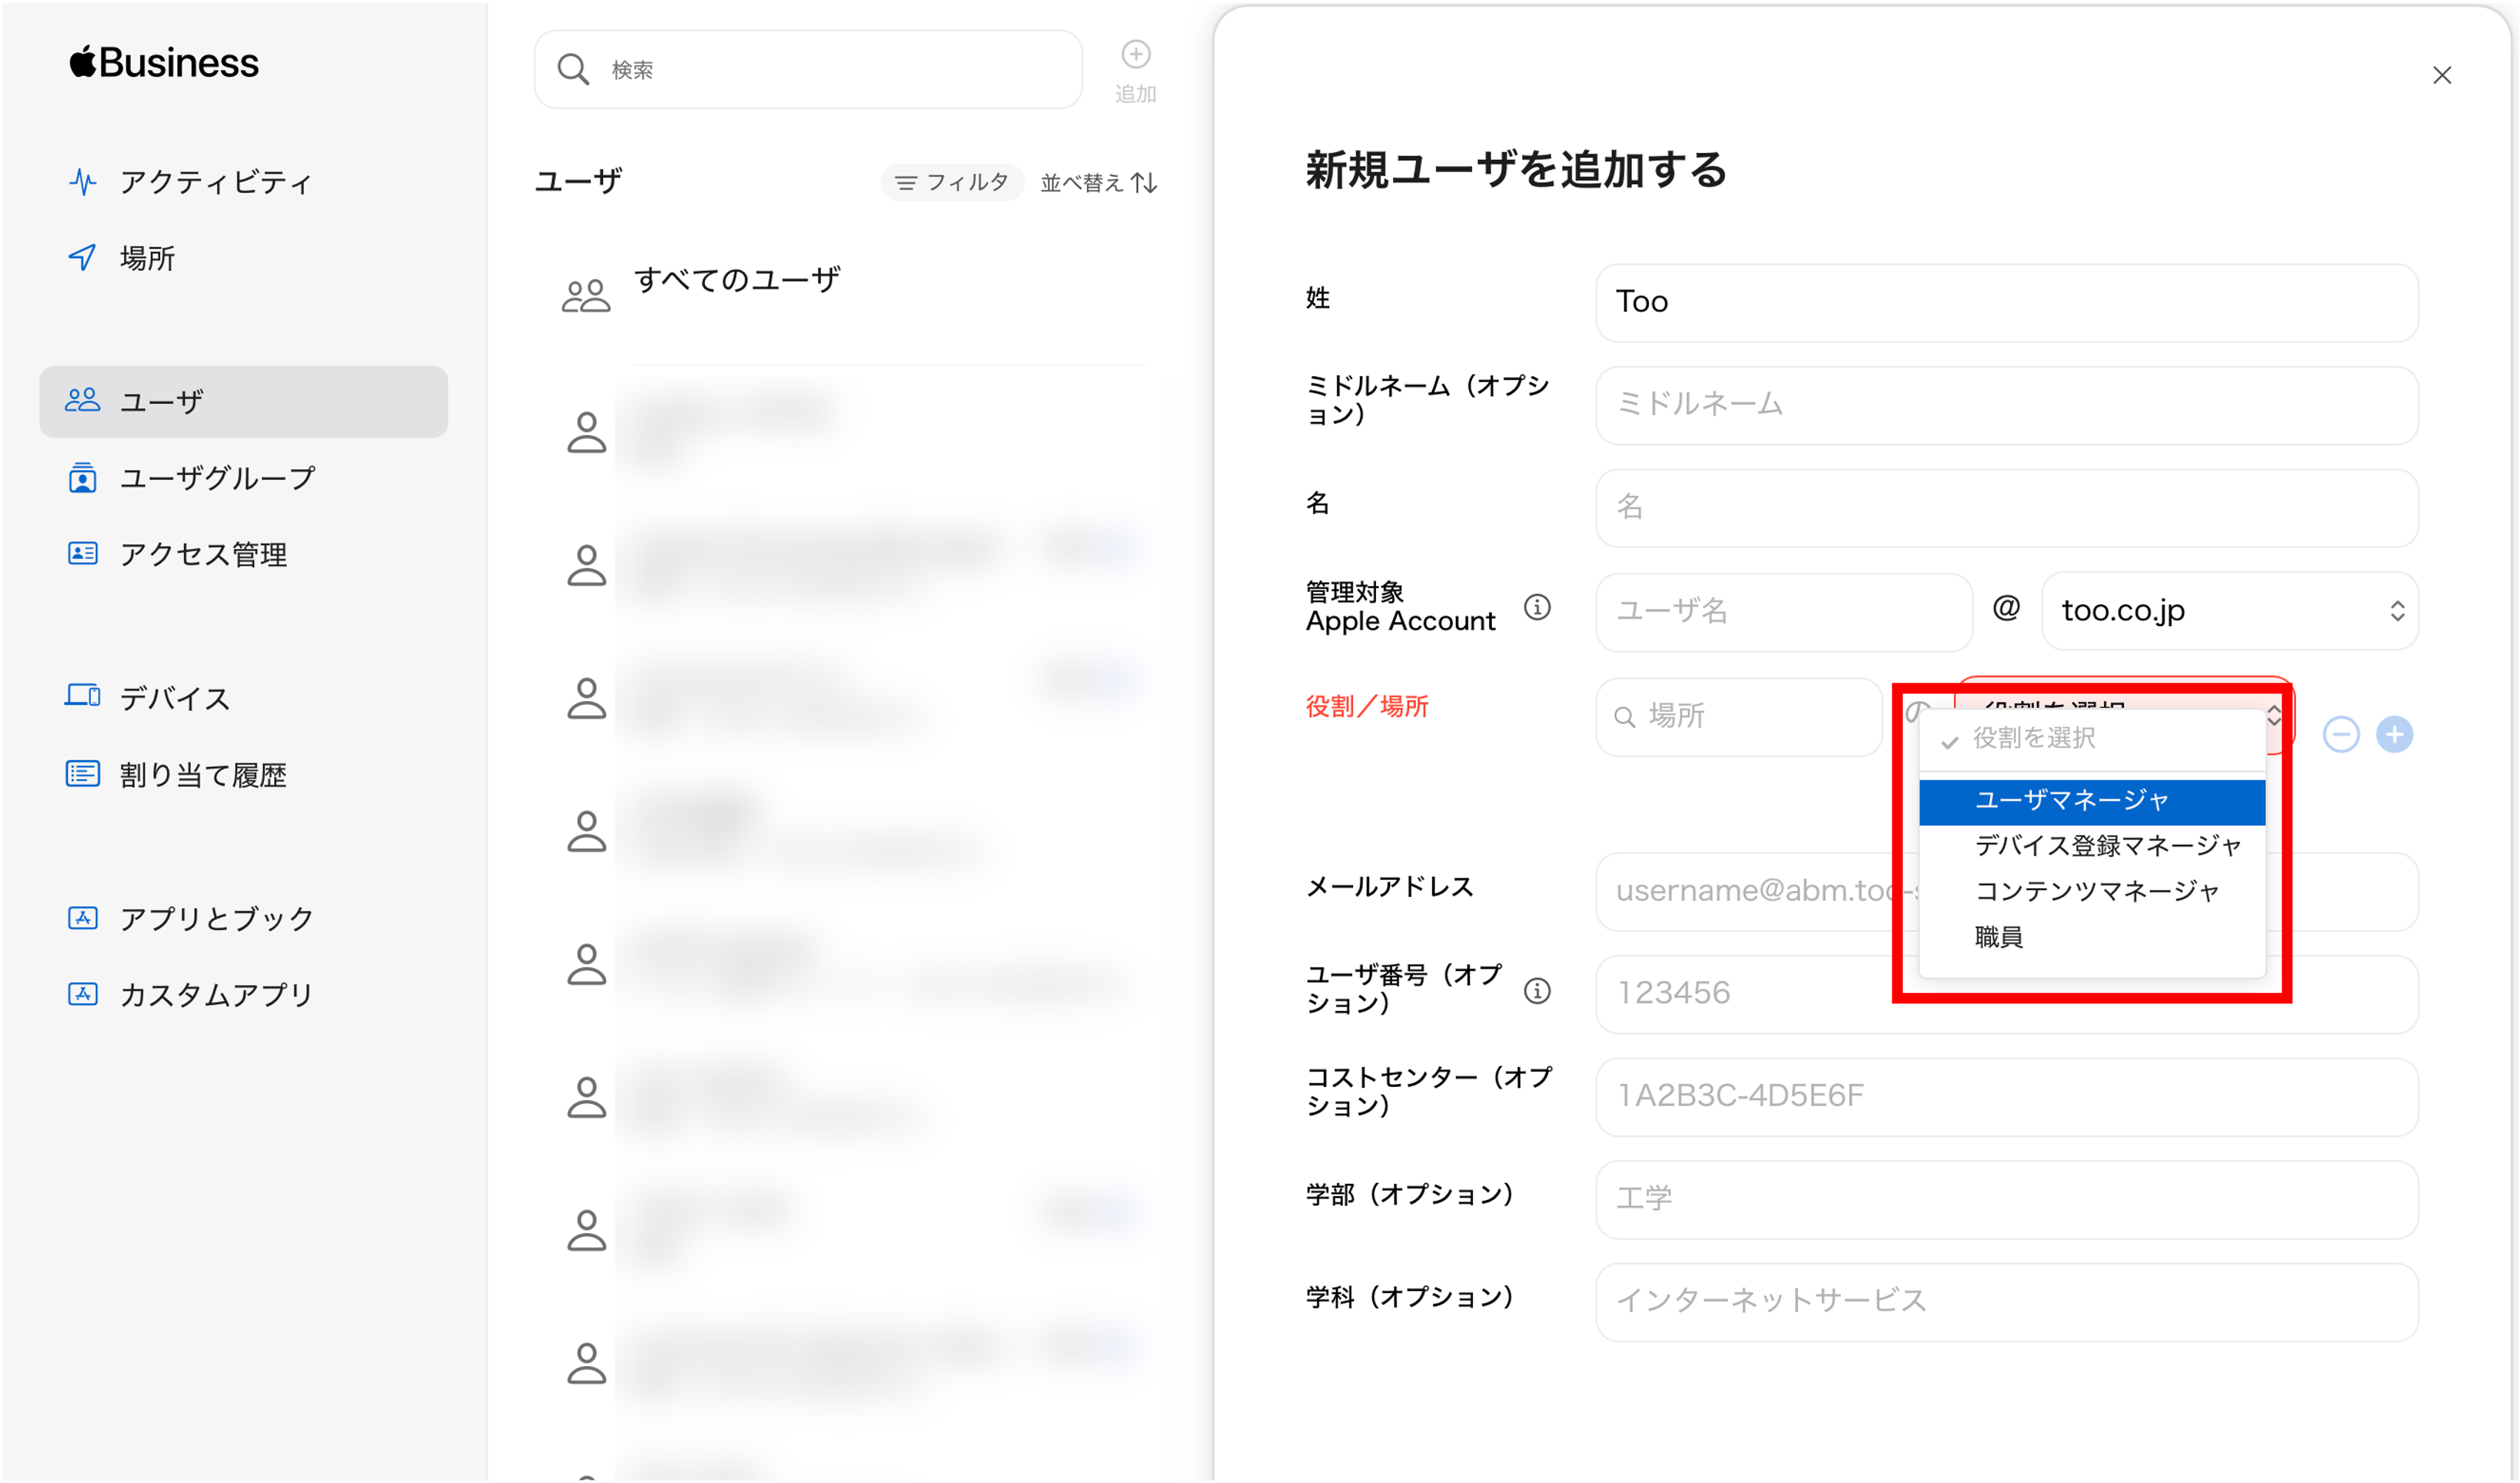The image size is (2520, 1483).
Task: Click info icon beside ユーザ番号
Action: coord(1537,991)
